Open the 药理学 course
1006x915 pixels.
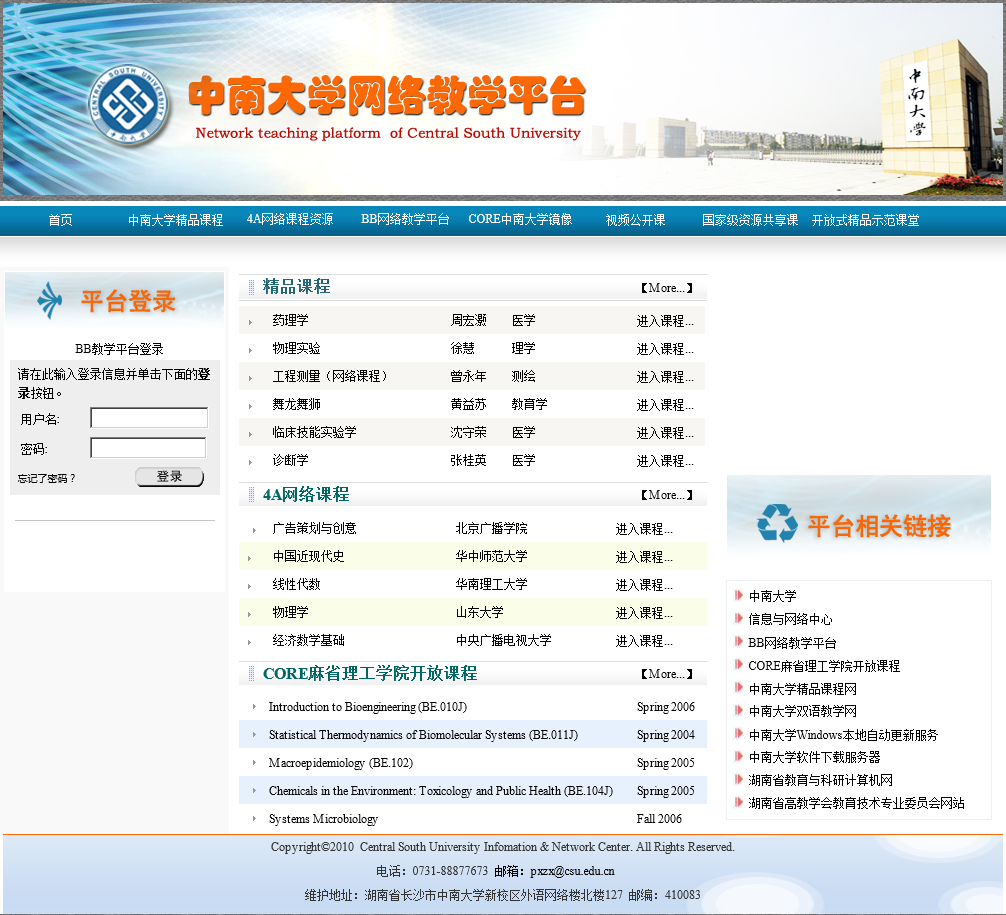[x=290, y=320]
